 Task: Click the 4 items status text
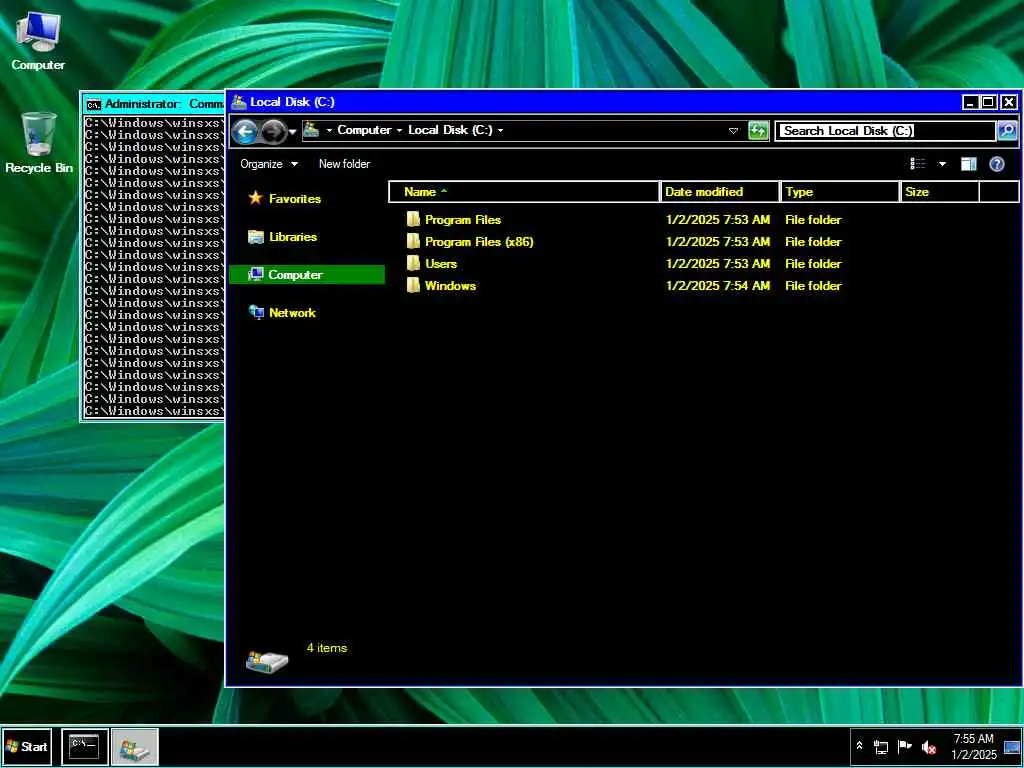327,648
